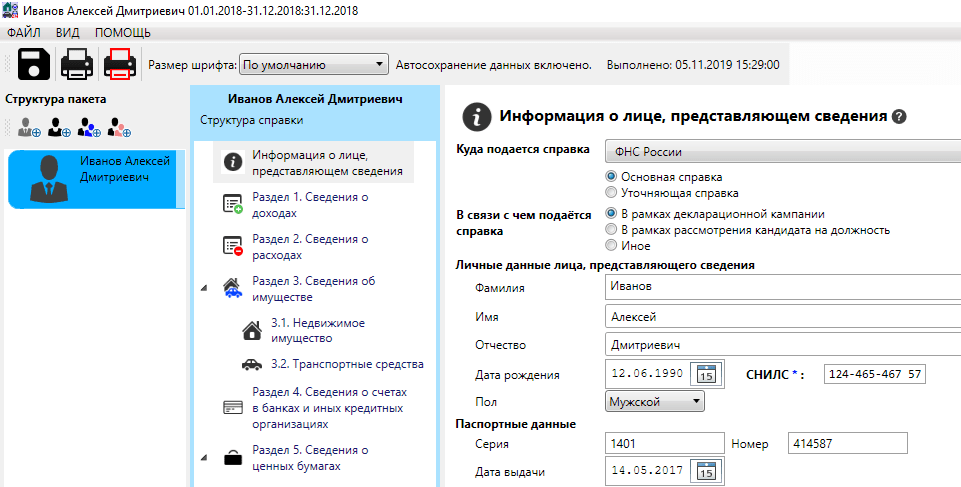Click the Дата выдачи field 14.05.2017
Image resolution: width=961 pixels, height=487 pixels.
[647, 471]
